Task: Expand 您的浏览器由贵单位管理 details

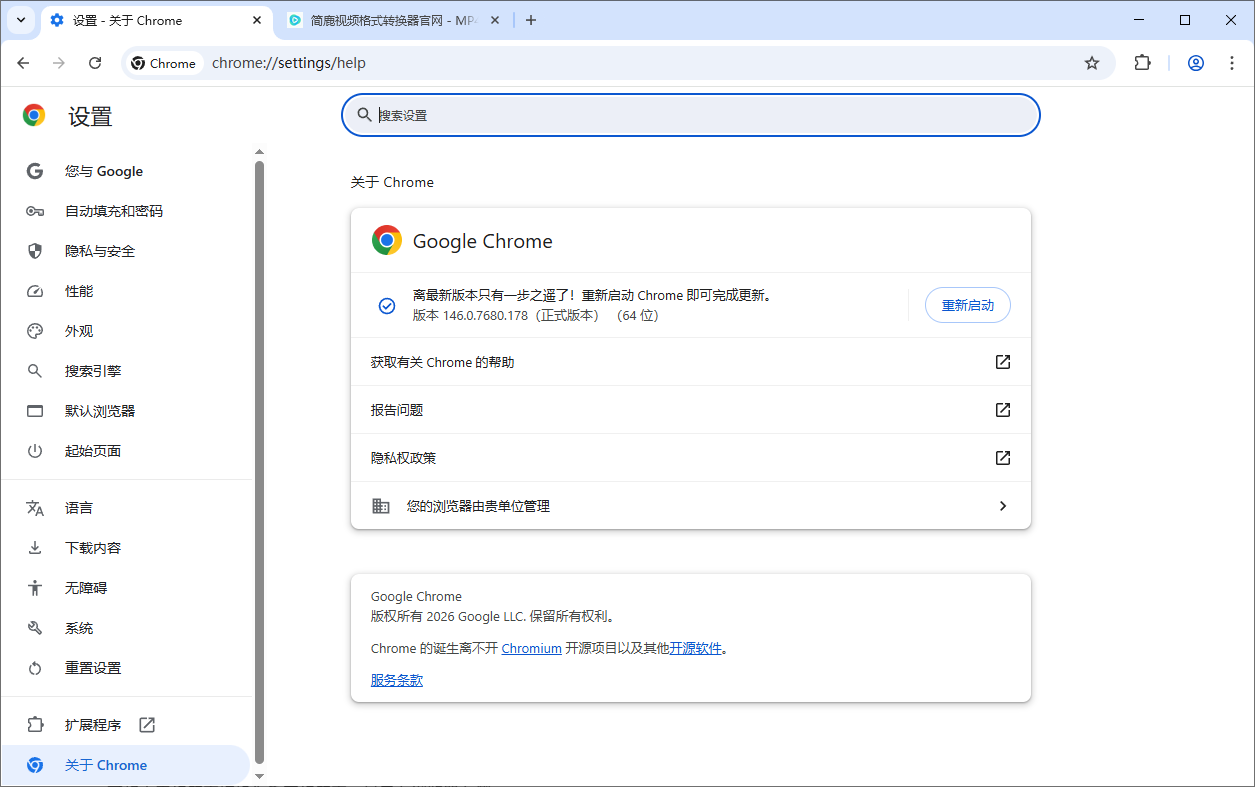Action: tap(690, 505)
